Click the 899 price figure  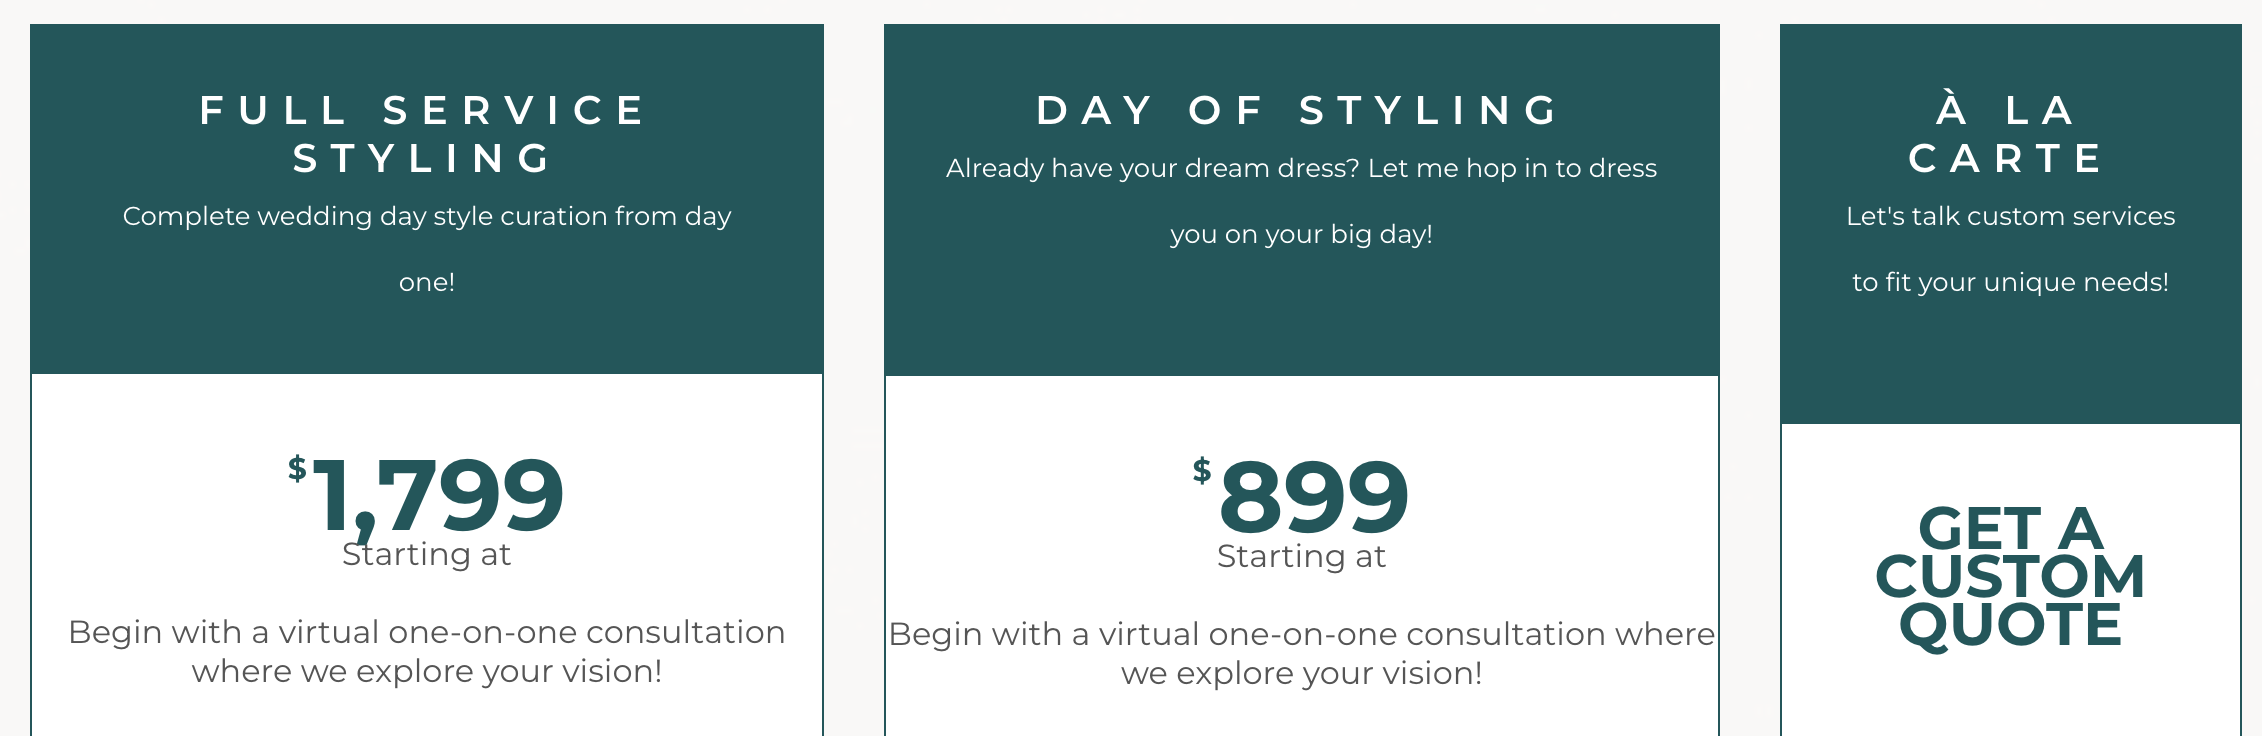(1314, 497)
